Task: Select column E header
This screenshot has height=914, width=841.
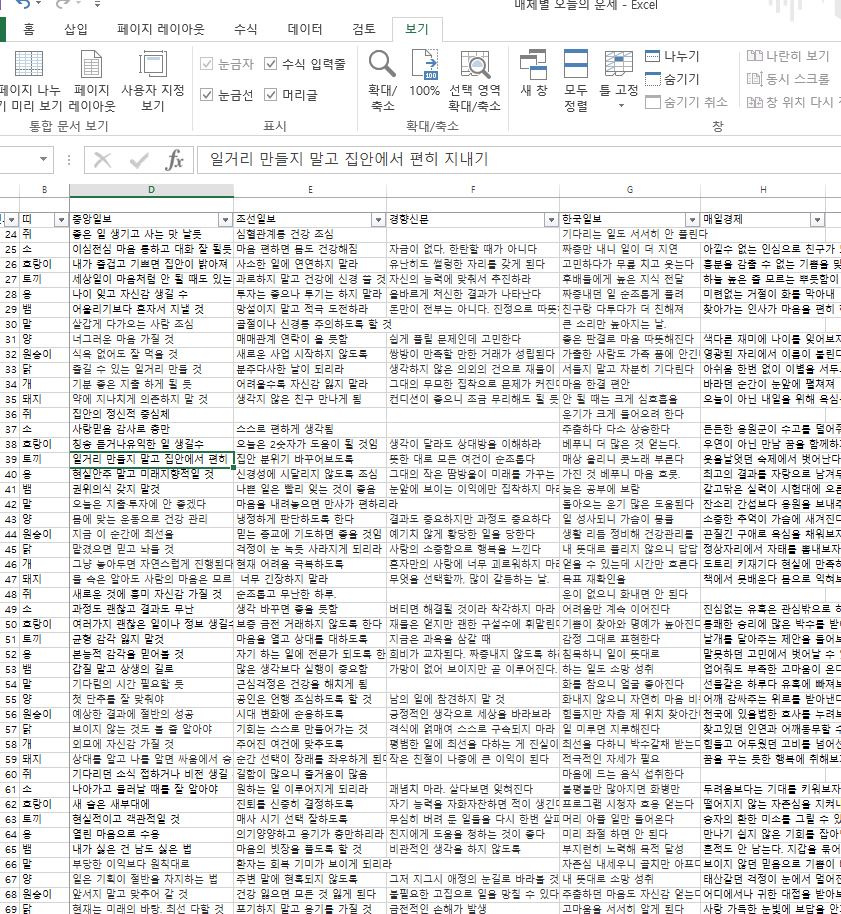Action: click(x=310, y=190)
